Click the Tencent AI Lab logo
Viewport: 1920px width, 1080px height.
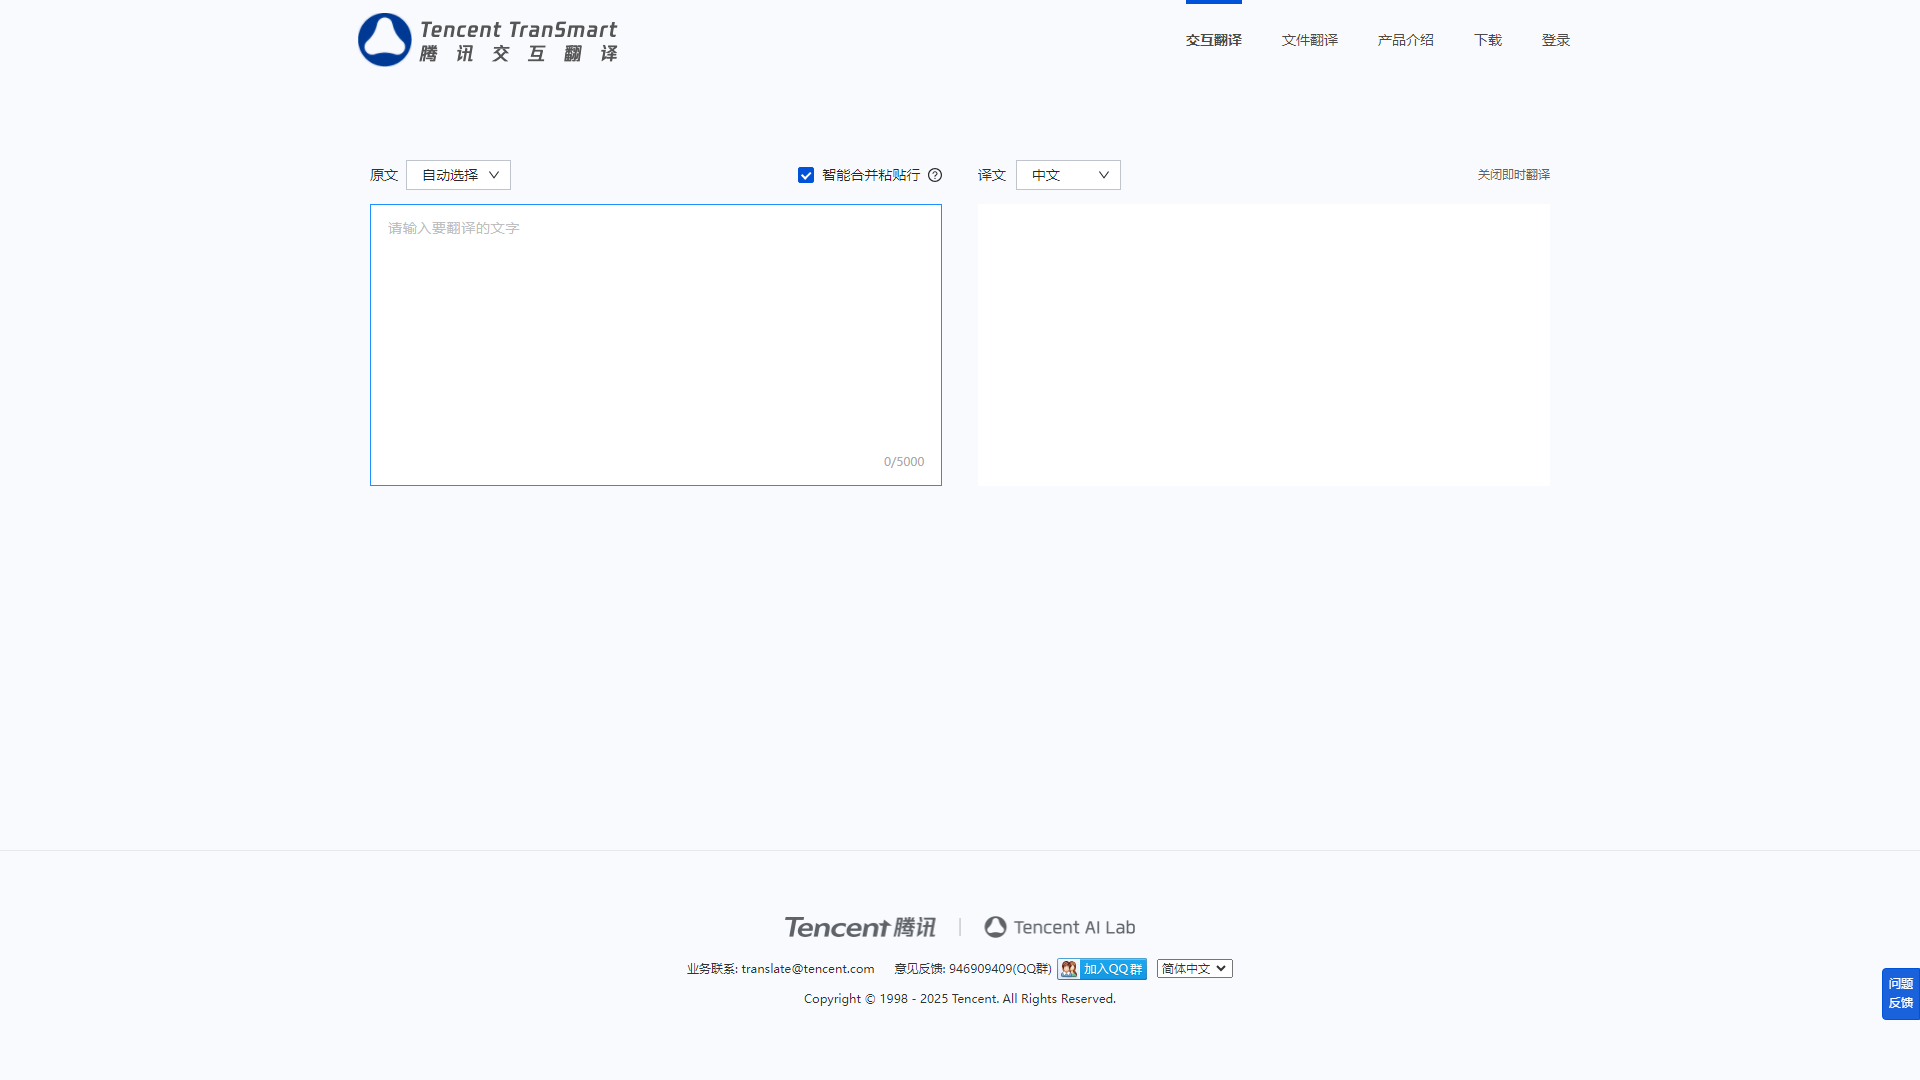click(1059, 927)
